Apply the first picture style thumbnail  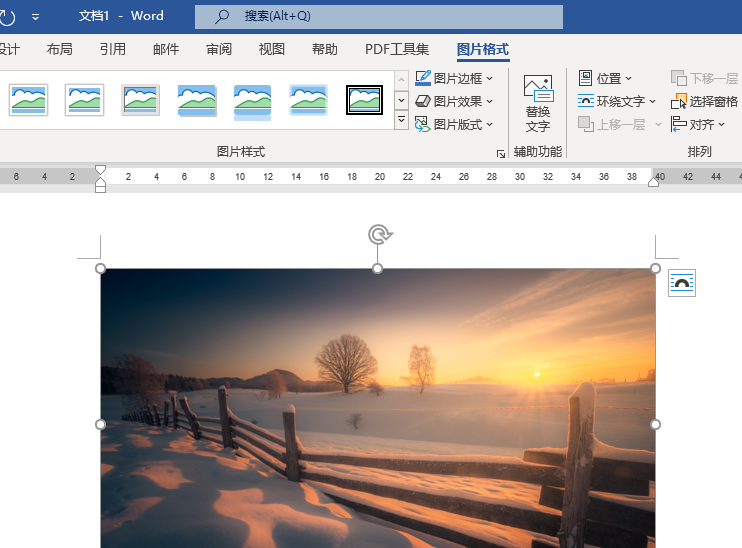pyautogui.click(x=28, y=100)
